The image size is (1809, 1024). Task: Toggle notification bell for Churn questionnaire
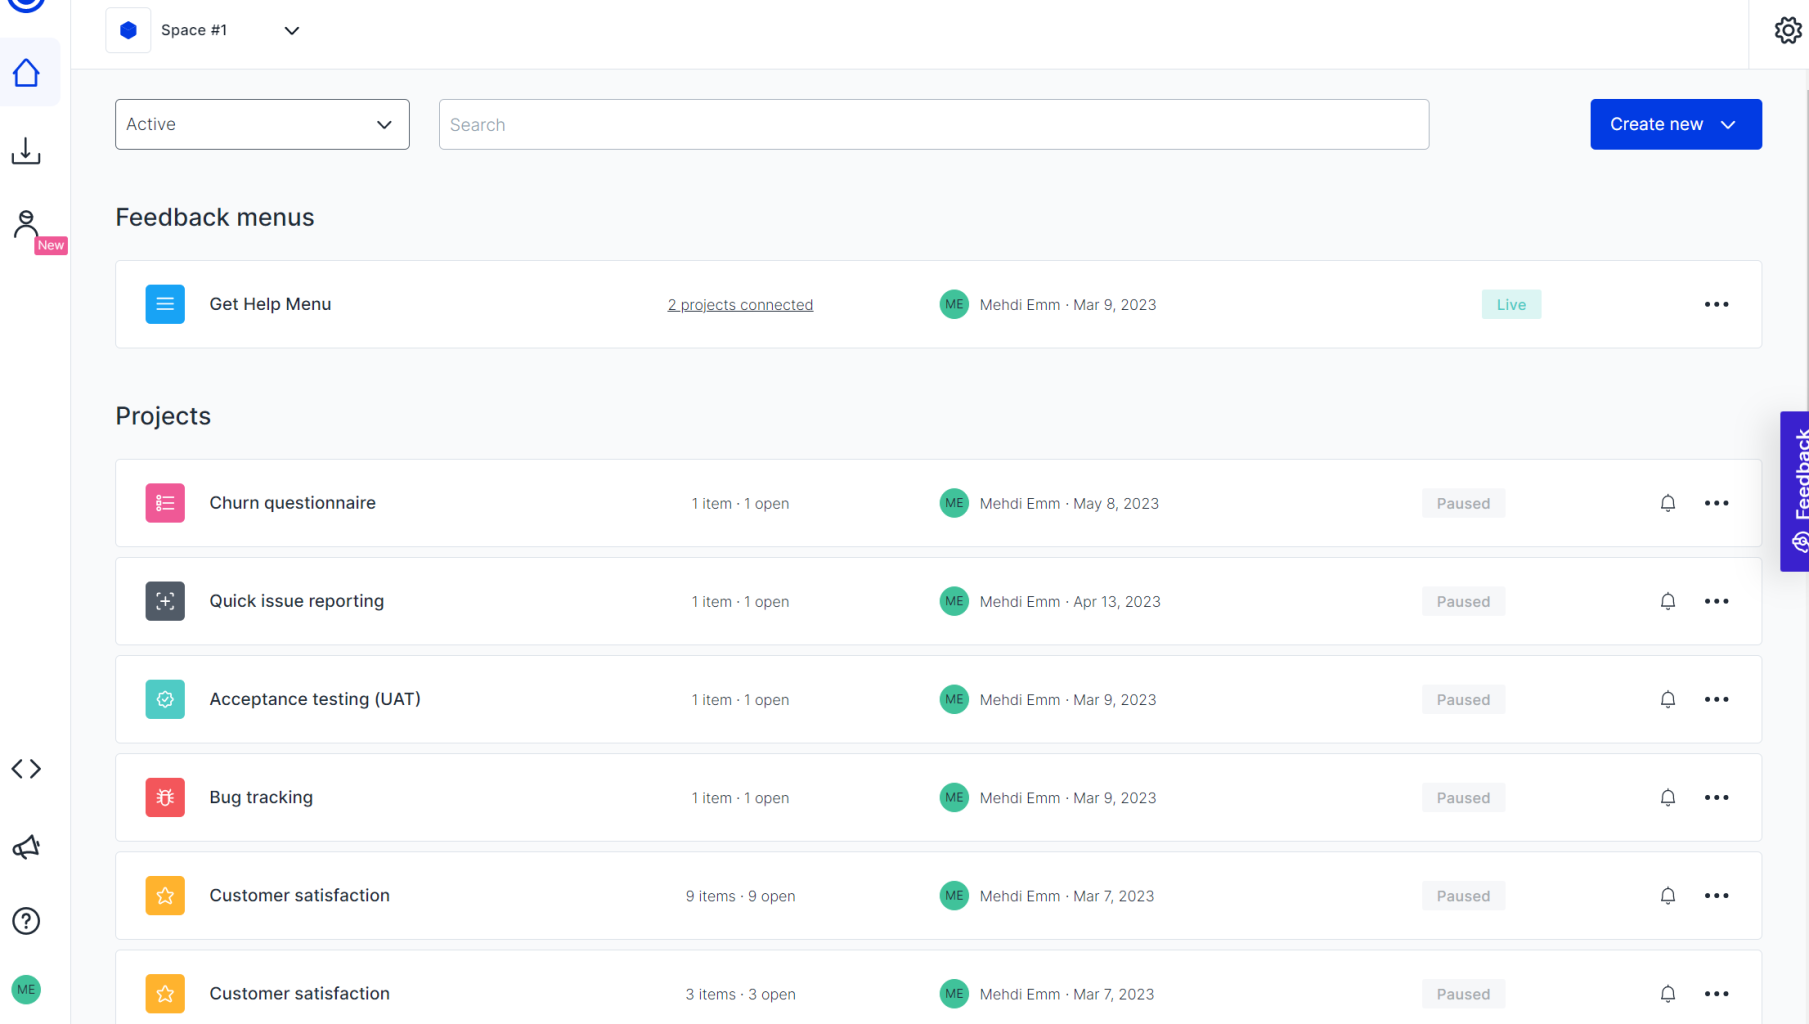point(1668,503)
